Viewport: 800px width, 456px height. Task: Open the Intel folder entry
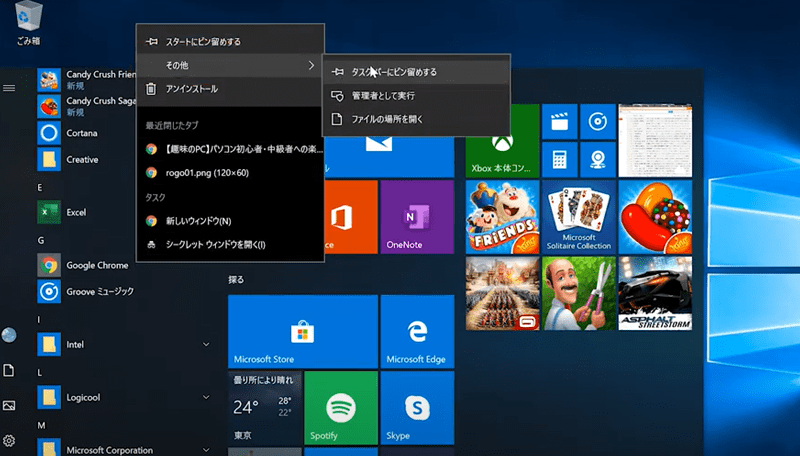point(124,345)
